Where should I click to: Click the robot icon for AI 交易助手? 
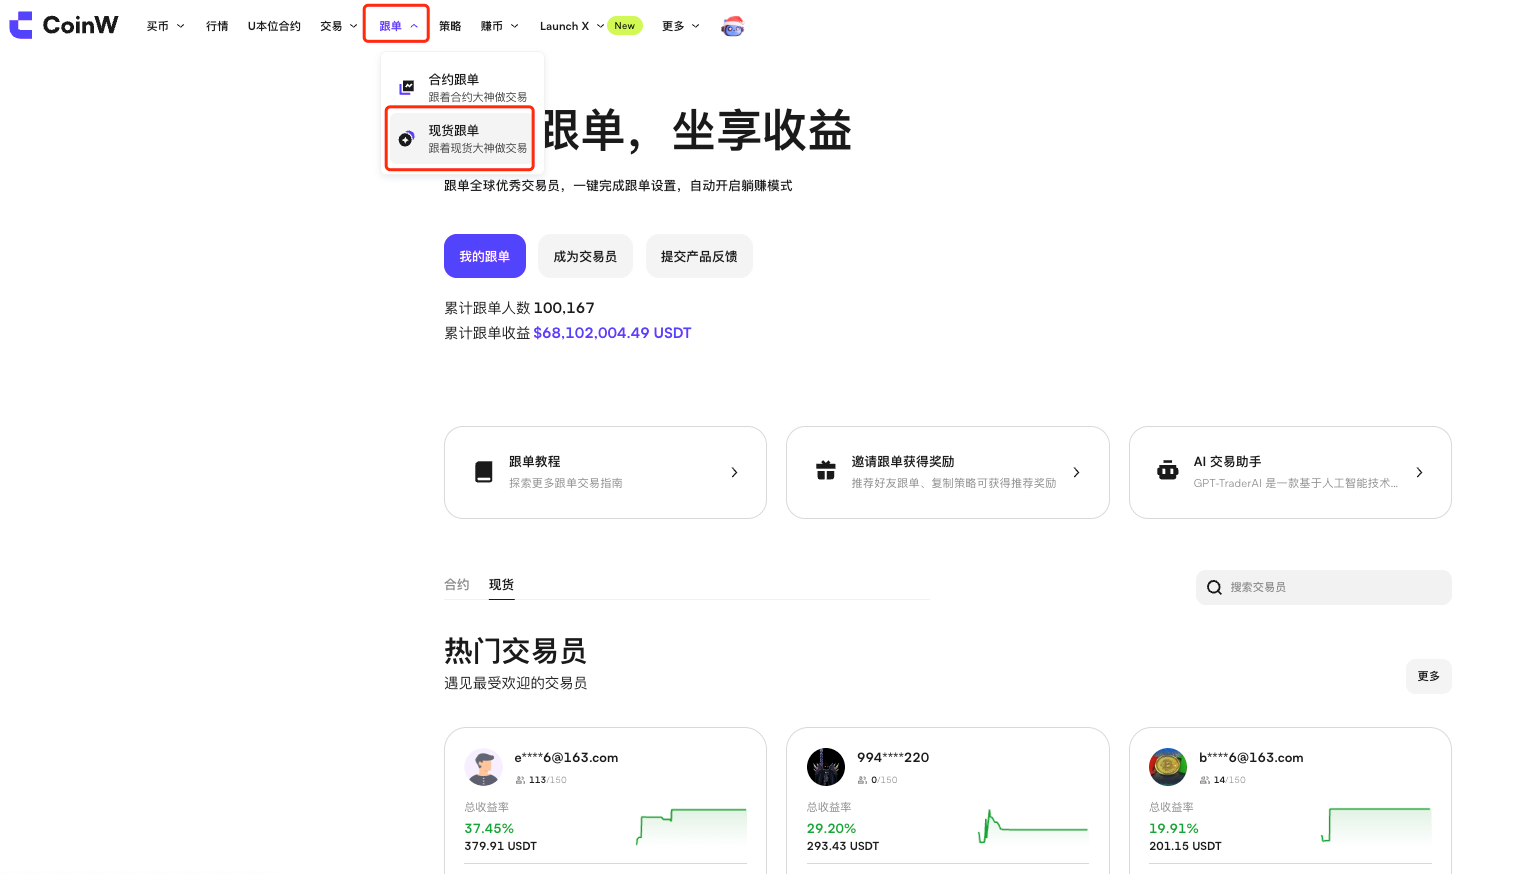click(x=1167, y=471)
